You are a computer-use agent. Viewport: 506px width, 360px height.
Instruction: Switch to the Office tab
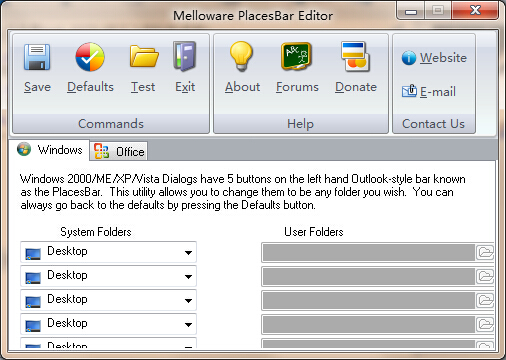click(x=119, y=152)
